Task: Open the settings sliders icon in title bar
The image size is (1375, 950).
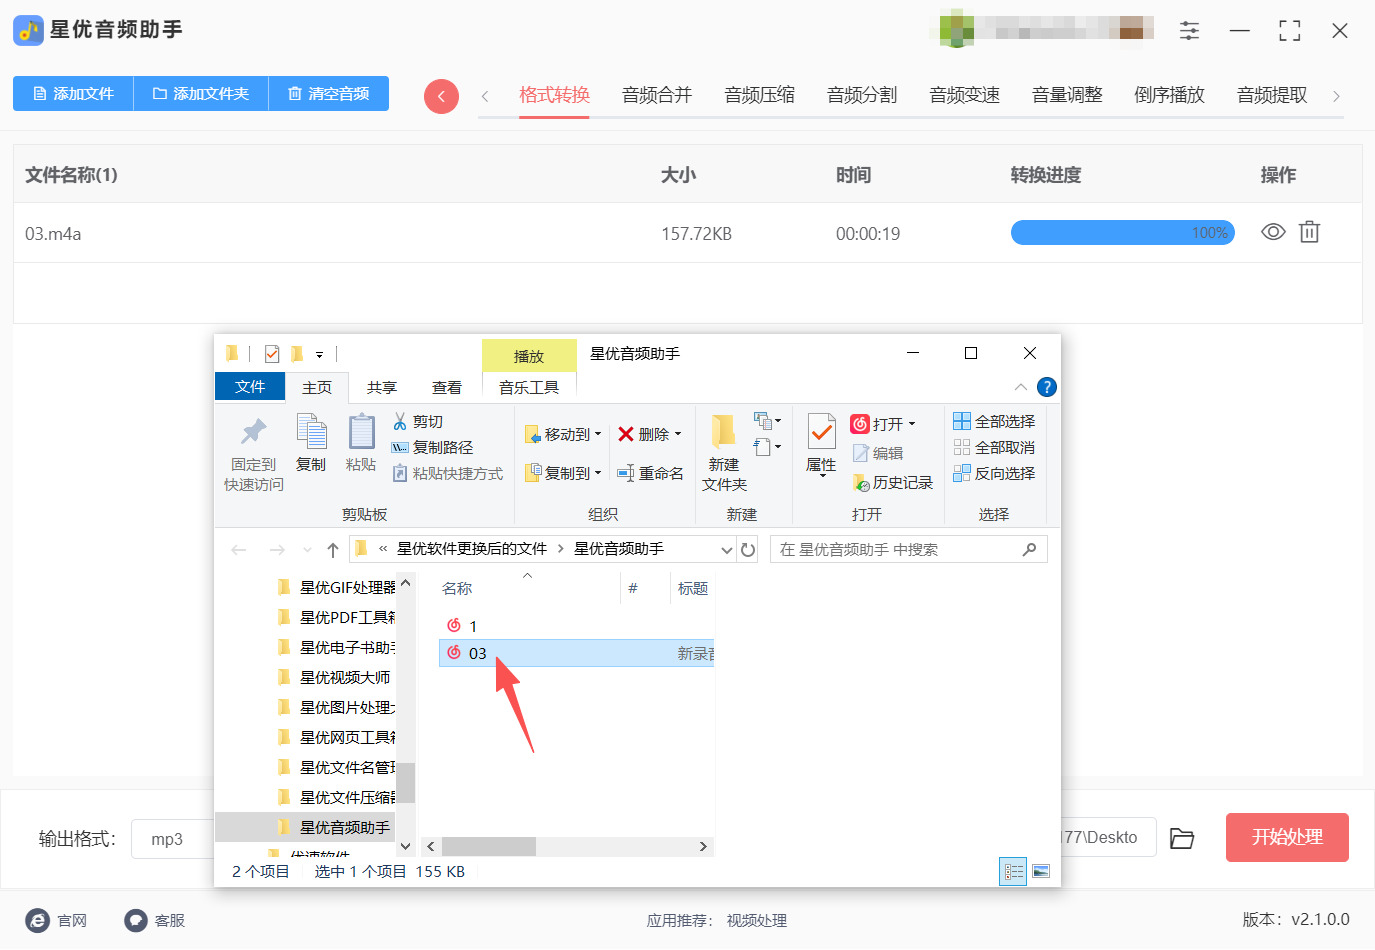Action: pyautogui.click(x=1189, y=31)
